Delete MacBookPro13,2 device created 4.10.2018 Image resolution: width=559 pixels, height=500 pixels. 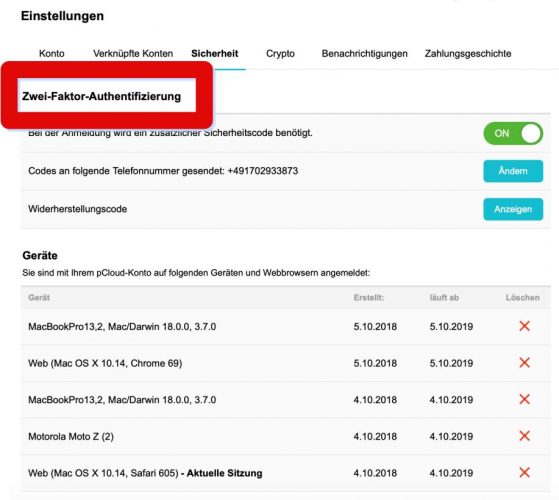pos(524,399)
